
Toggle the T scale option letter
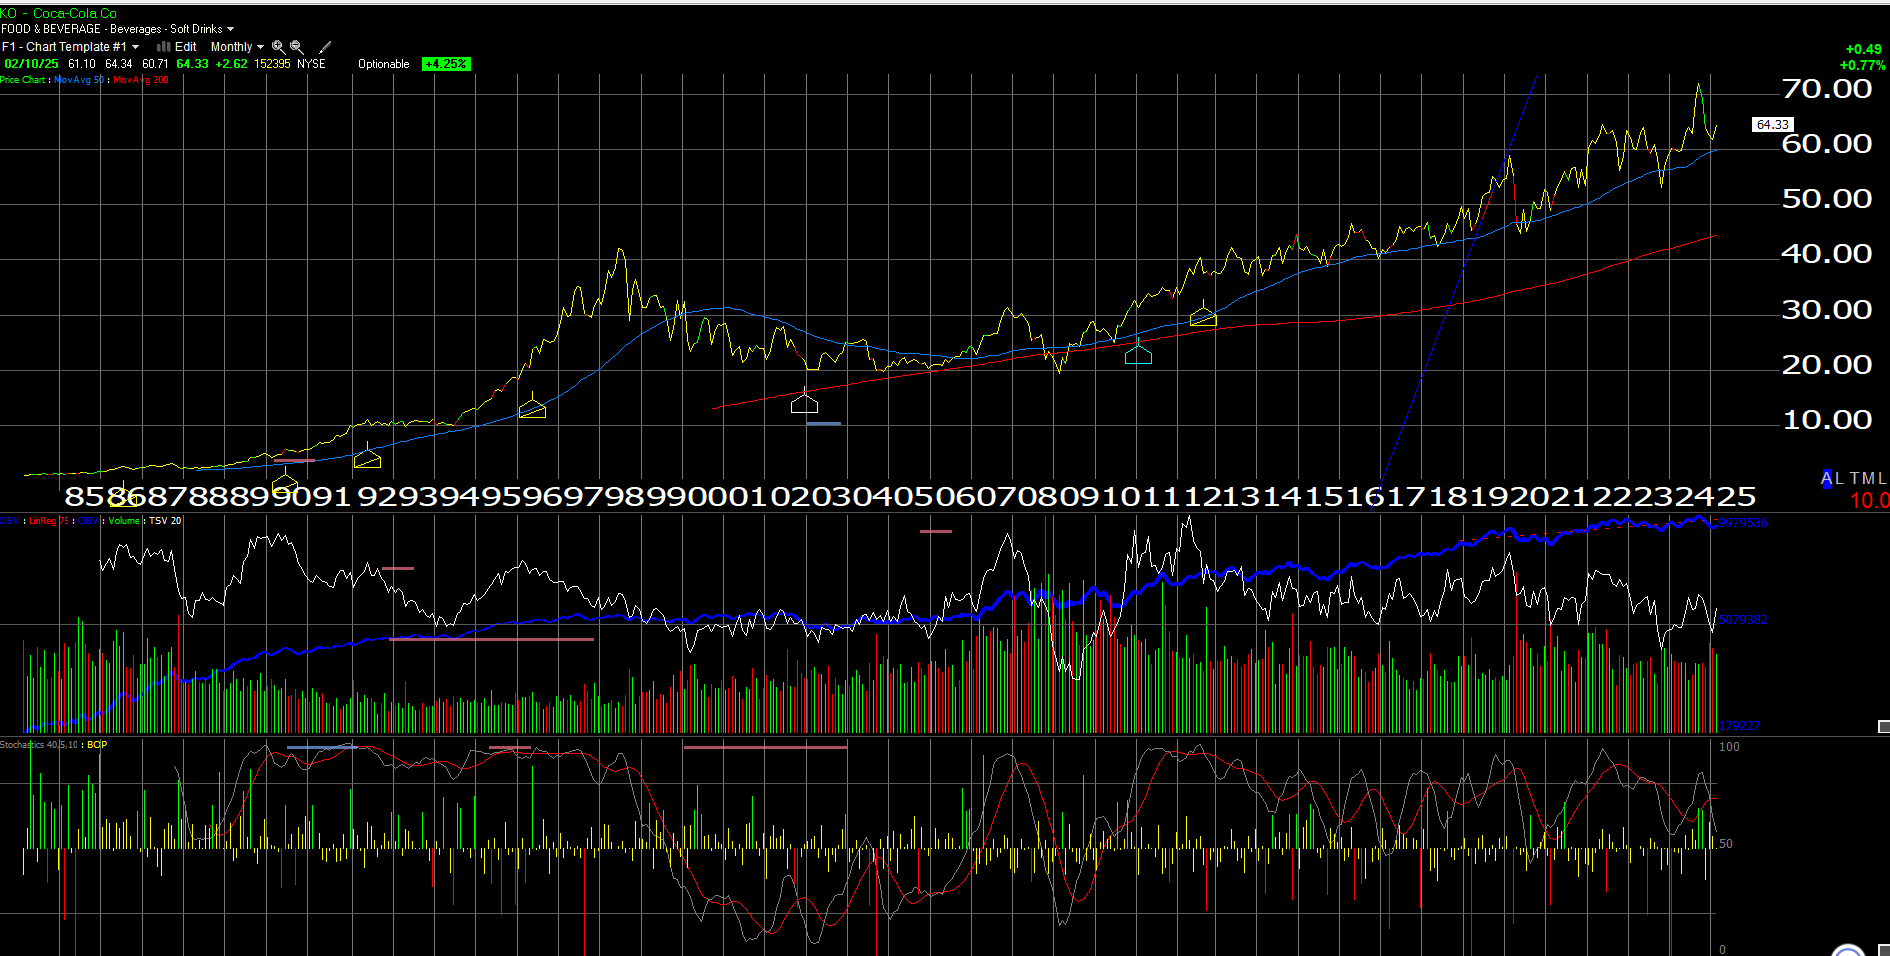[x=1855, y=479]
